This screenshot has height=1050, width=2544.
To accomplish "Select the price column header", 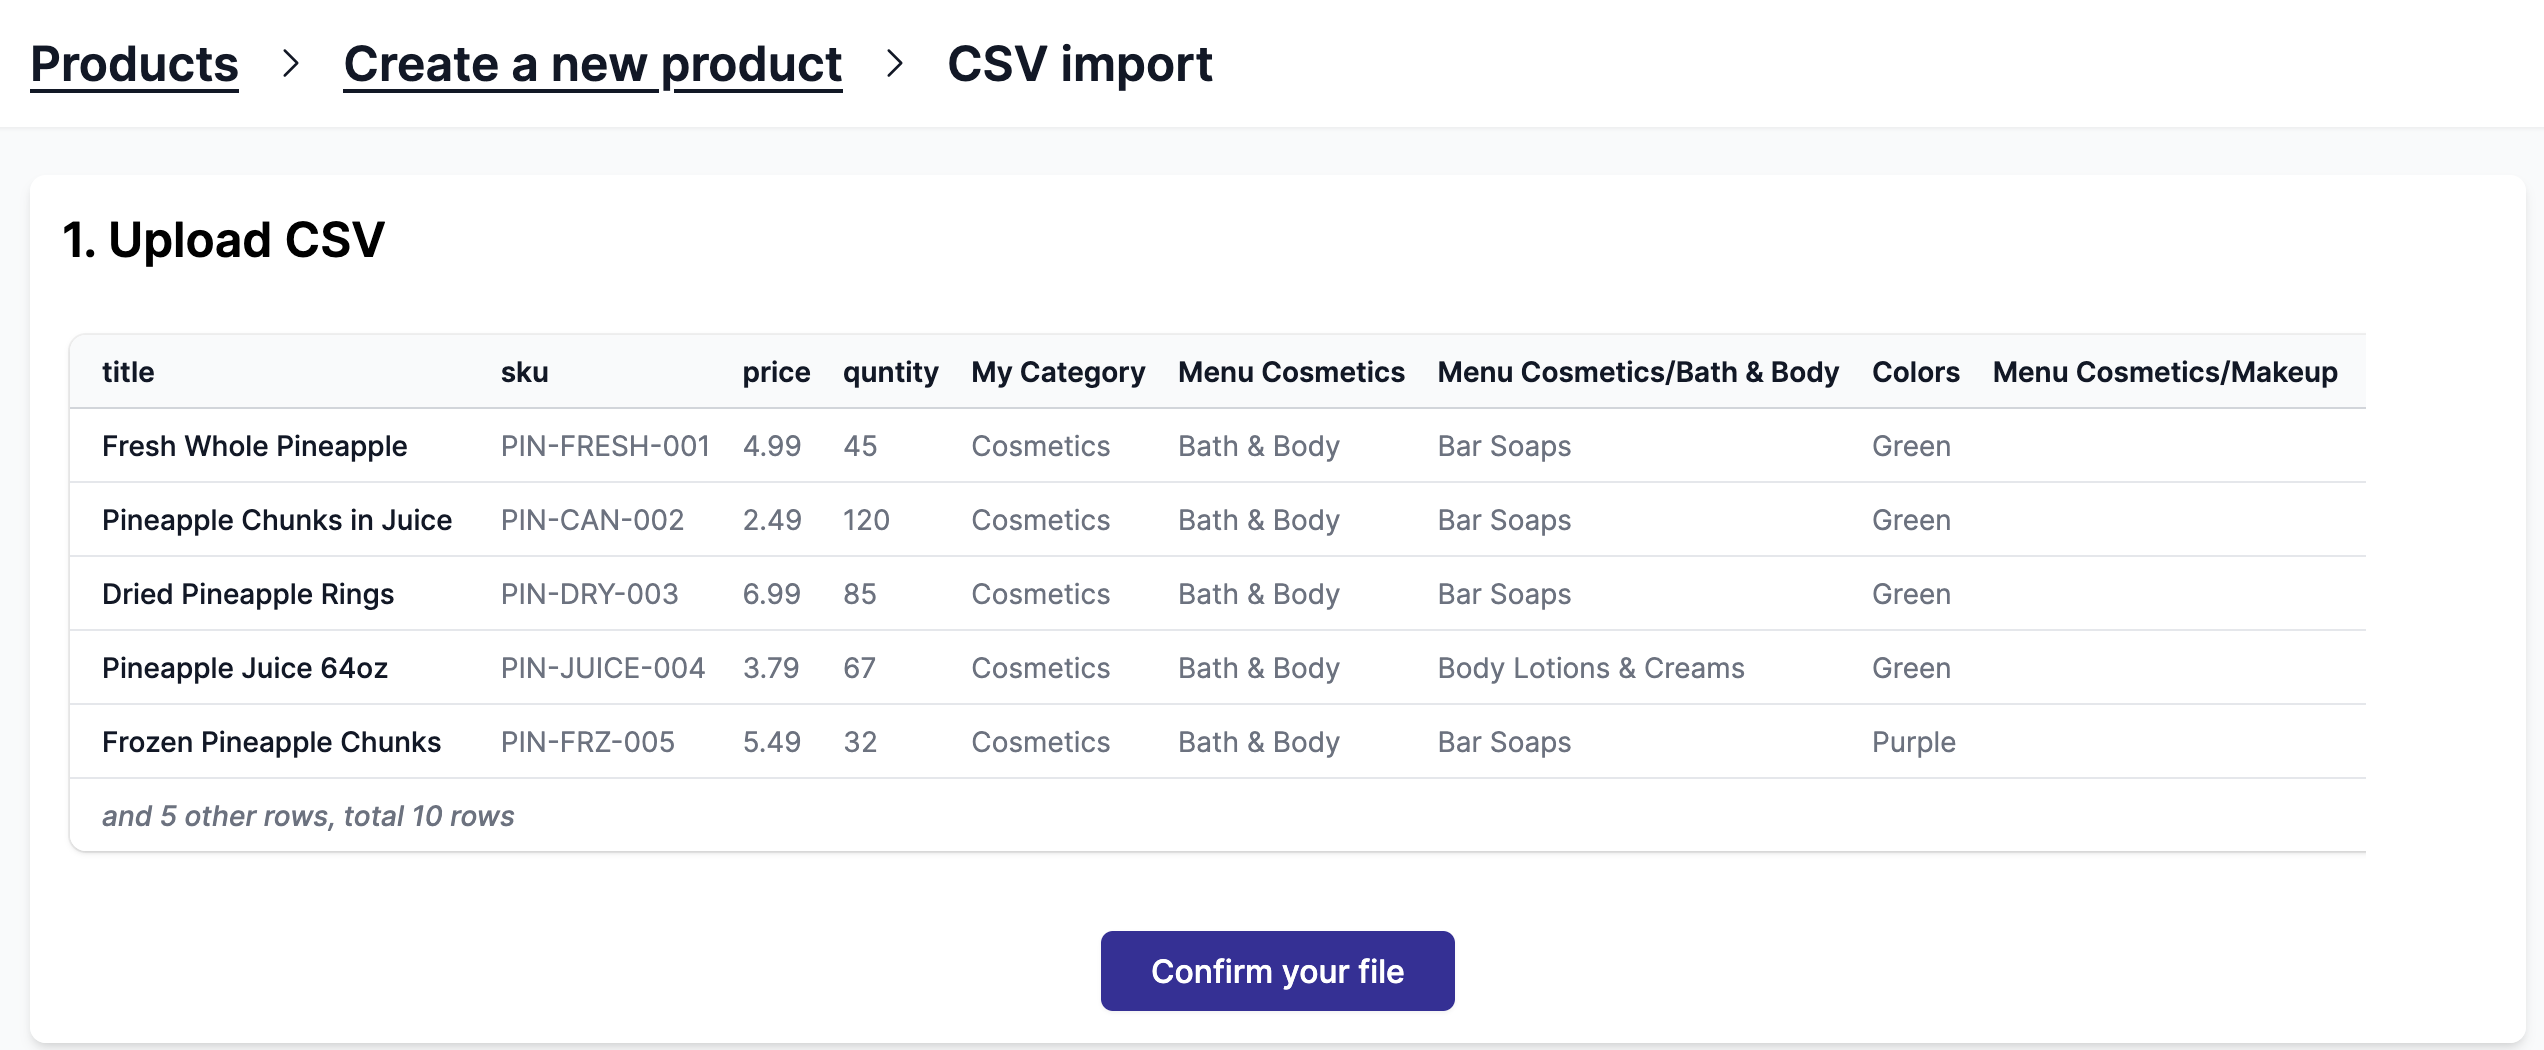I will 776,371.
